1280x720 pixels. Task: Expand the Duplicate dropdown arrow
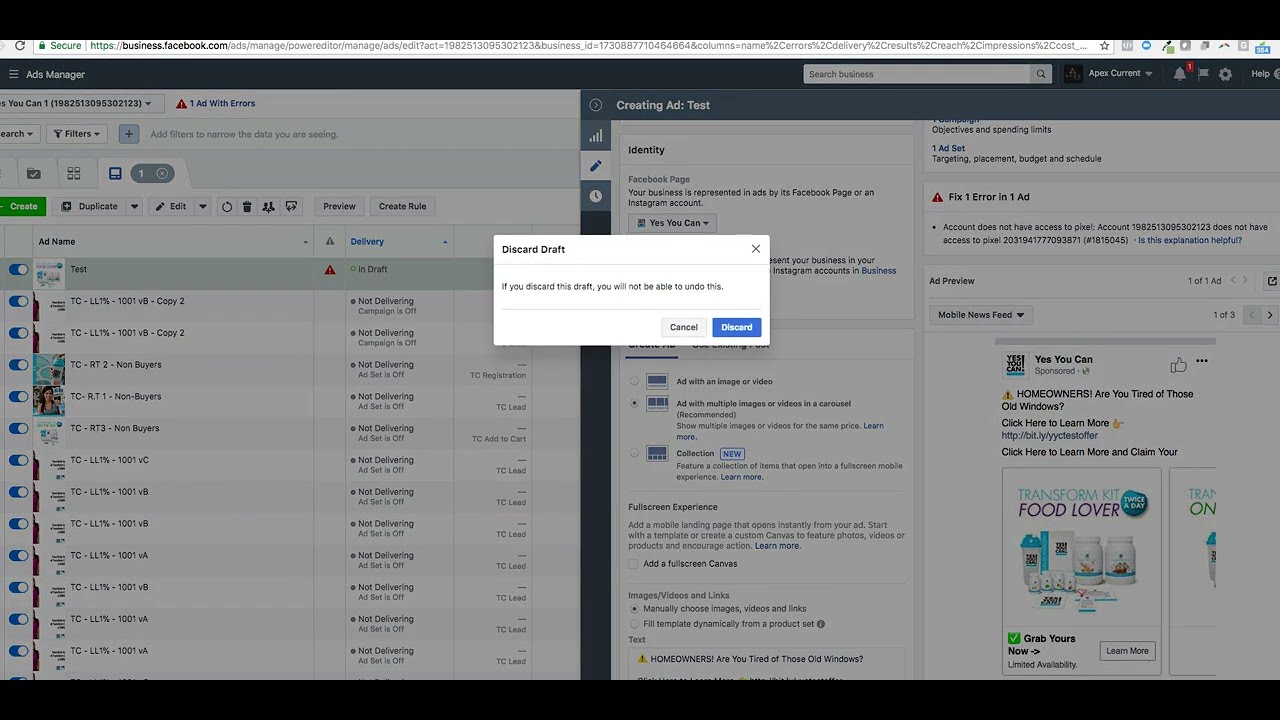[x=134, y=206]
